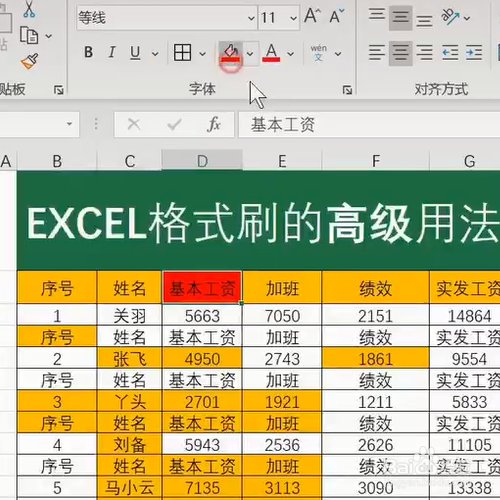Increase font size with larger A
The height and width of the screenshot is (500, 500).
[312, 16]
